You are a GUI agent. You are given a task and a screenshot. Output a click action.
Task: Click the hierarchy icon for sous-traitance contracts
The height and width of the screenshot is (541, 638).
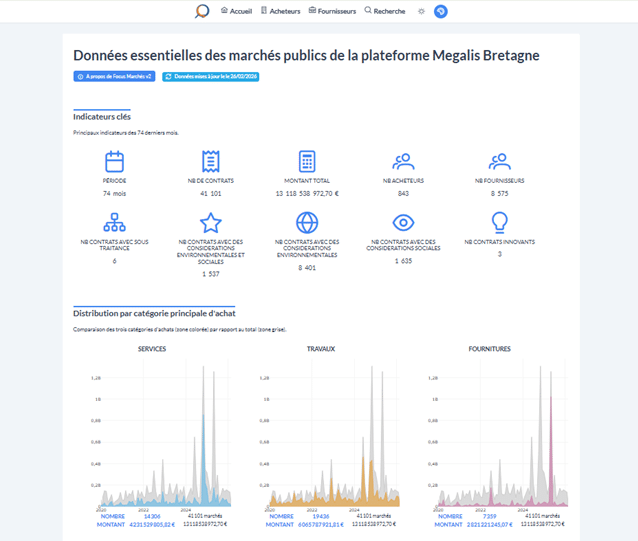(114, 222)
